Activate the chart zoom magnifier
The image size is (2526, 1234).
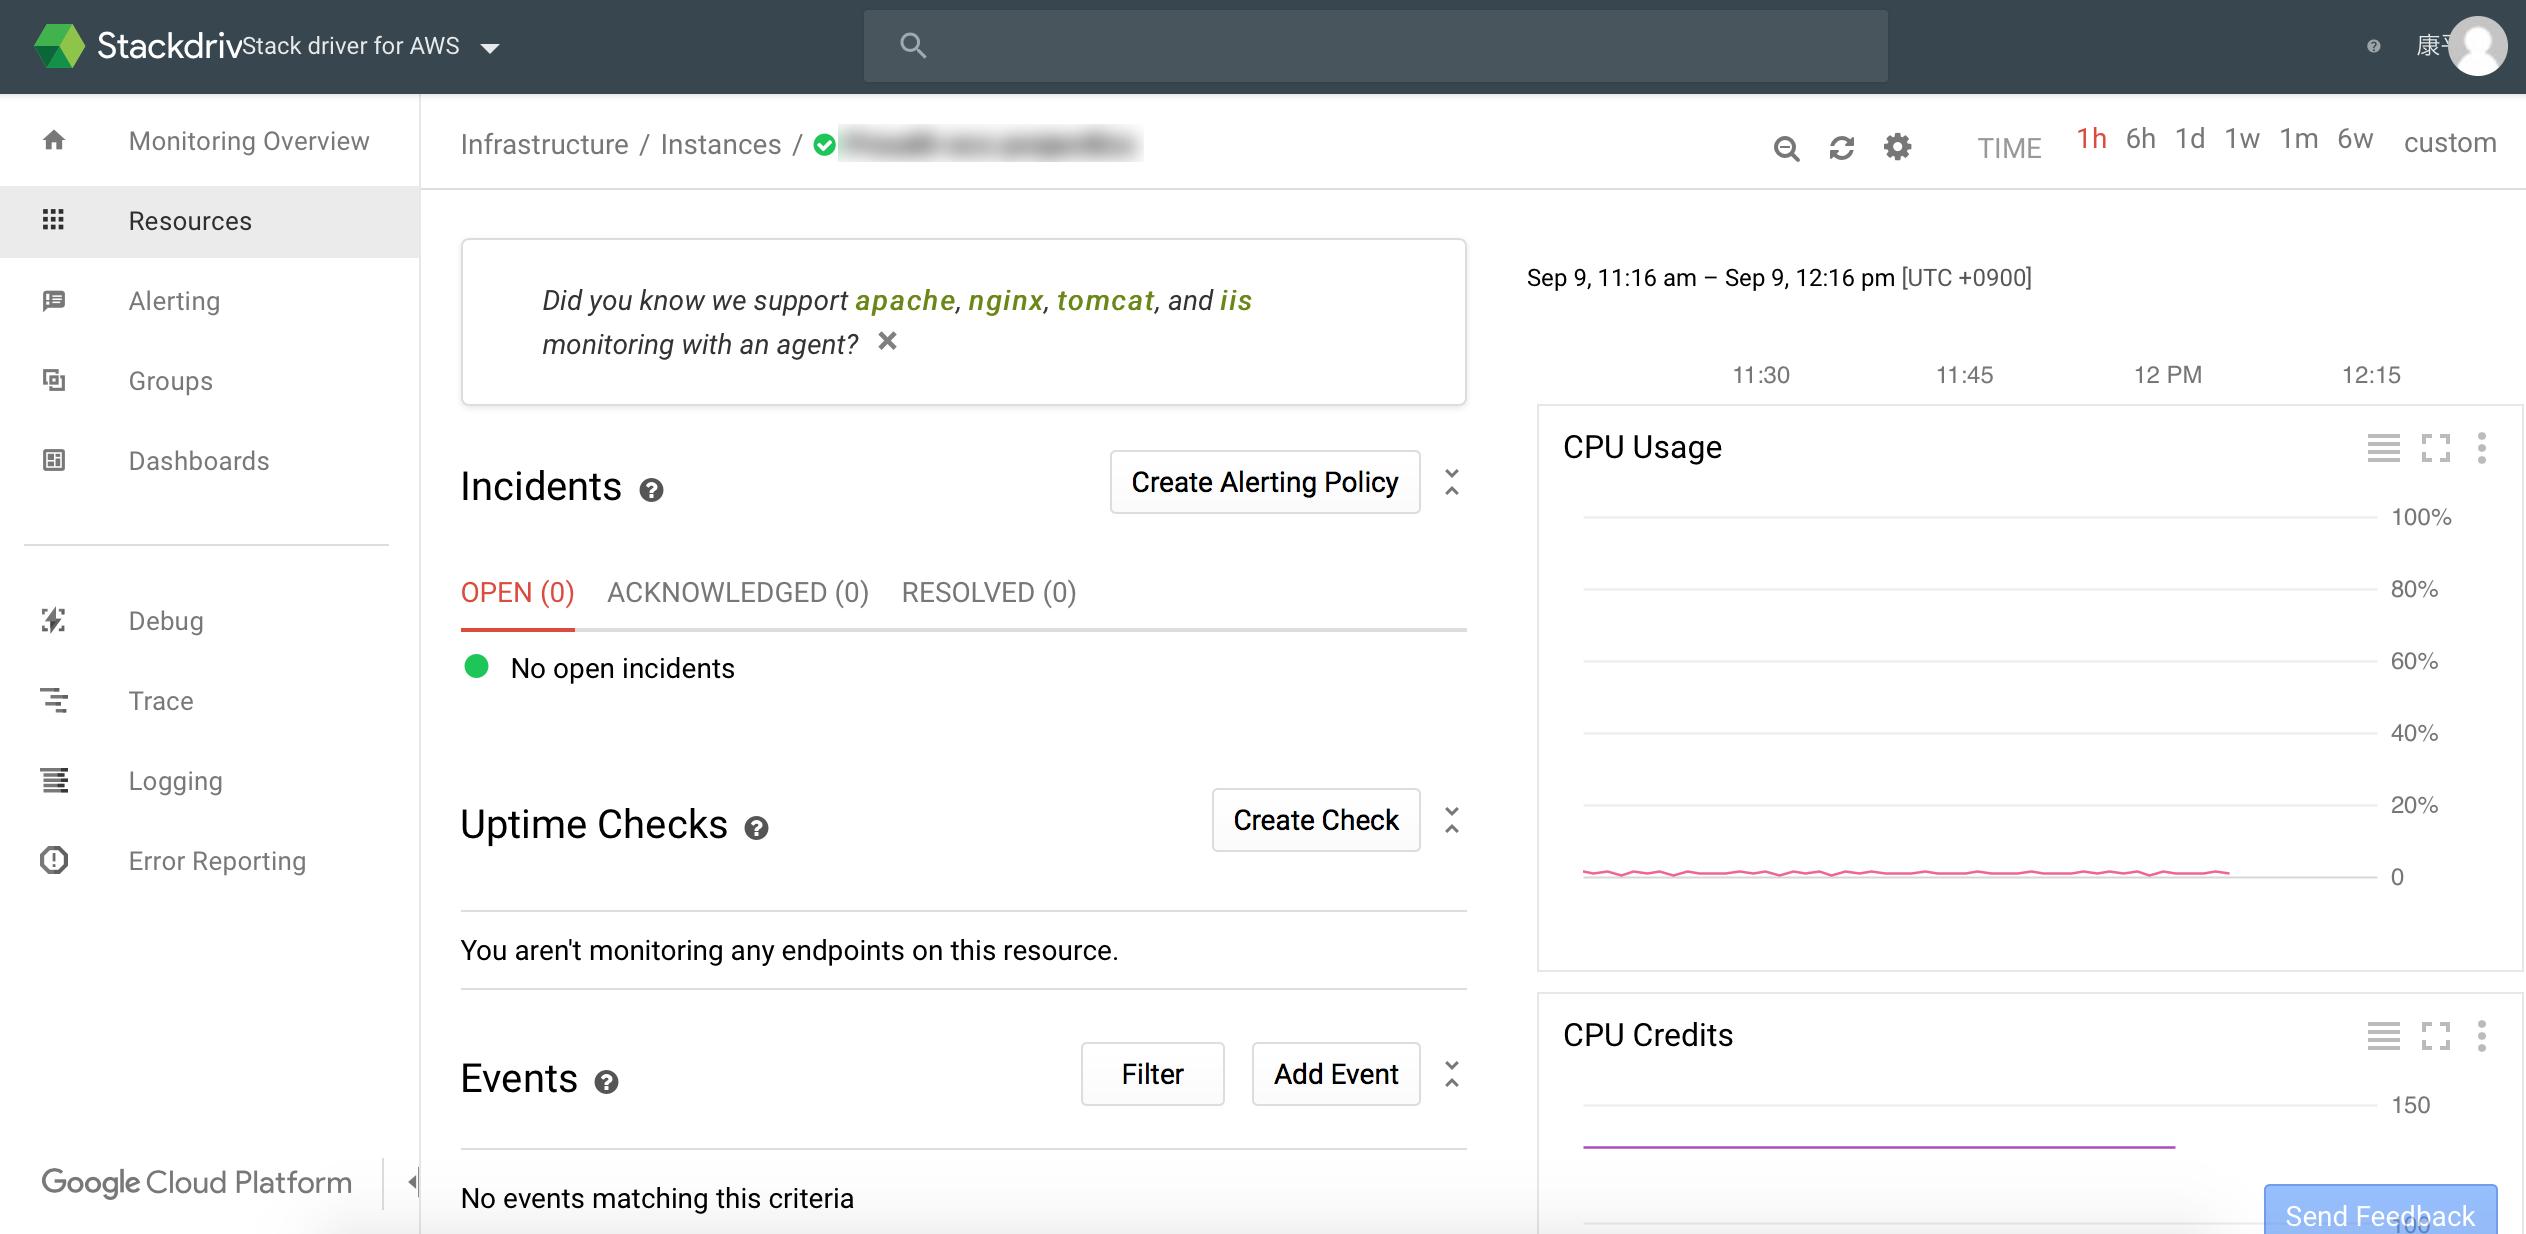[1787, 148]
